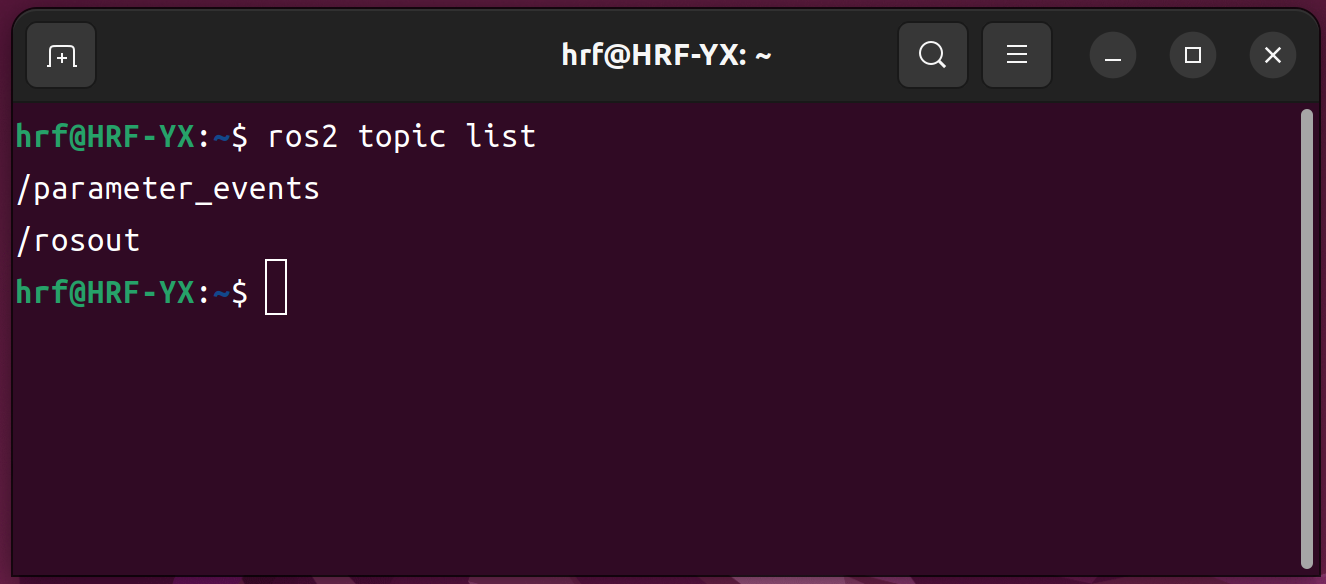Click the /parameter_events output line

coord(168,189)
